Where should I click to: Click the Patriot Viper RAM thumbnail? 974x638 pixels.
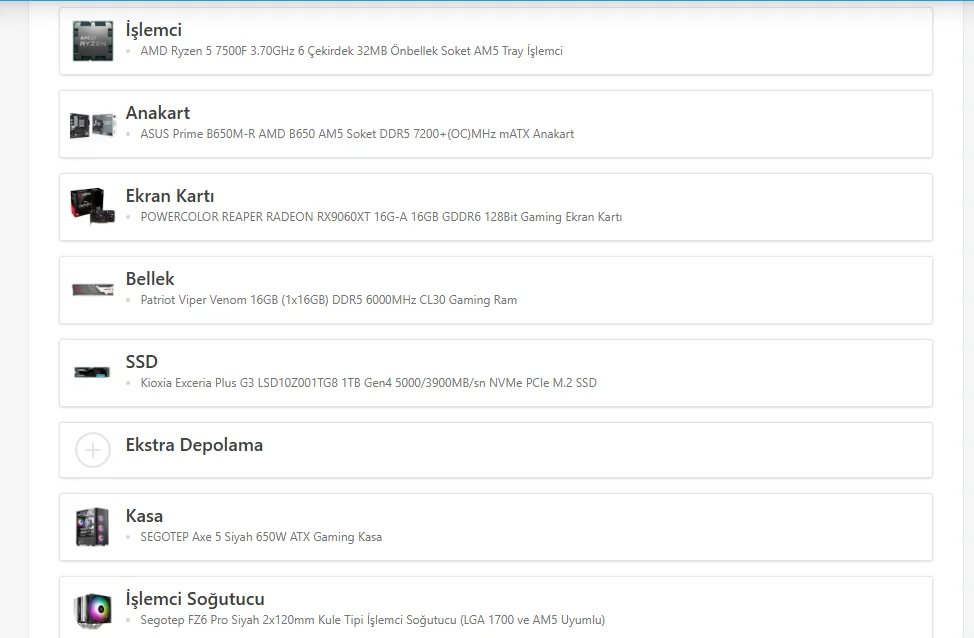(93, 290)
